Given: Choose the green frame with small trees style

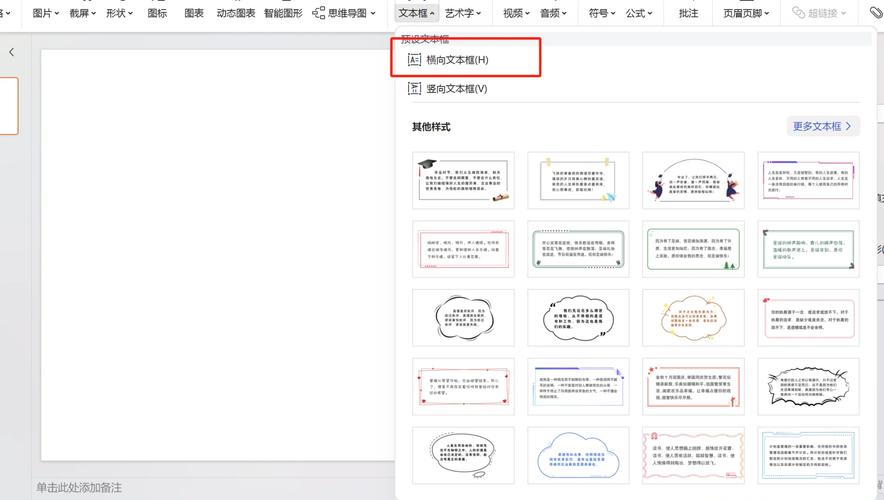Looking at the screenshot, I should pyautogui.click(x=693, y=249).
